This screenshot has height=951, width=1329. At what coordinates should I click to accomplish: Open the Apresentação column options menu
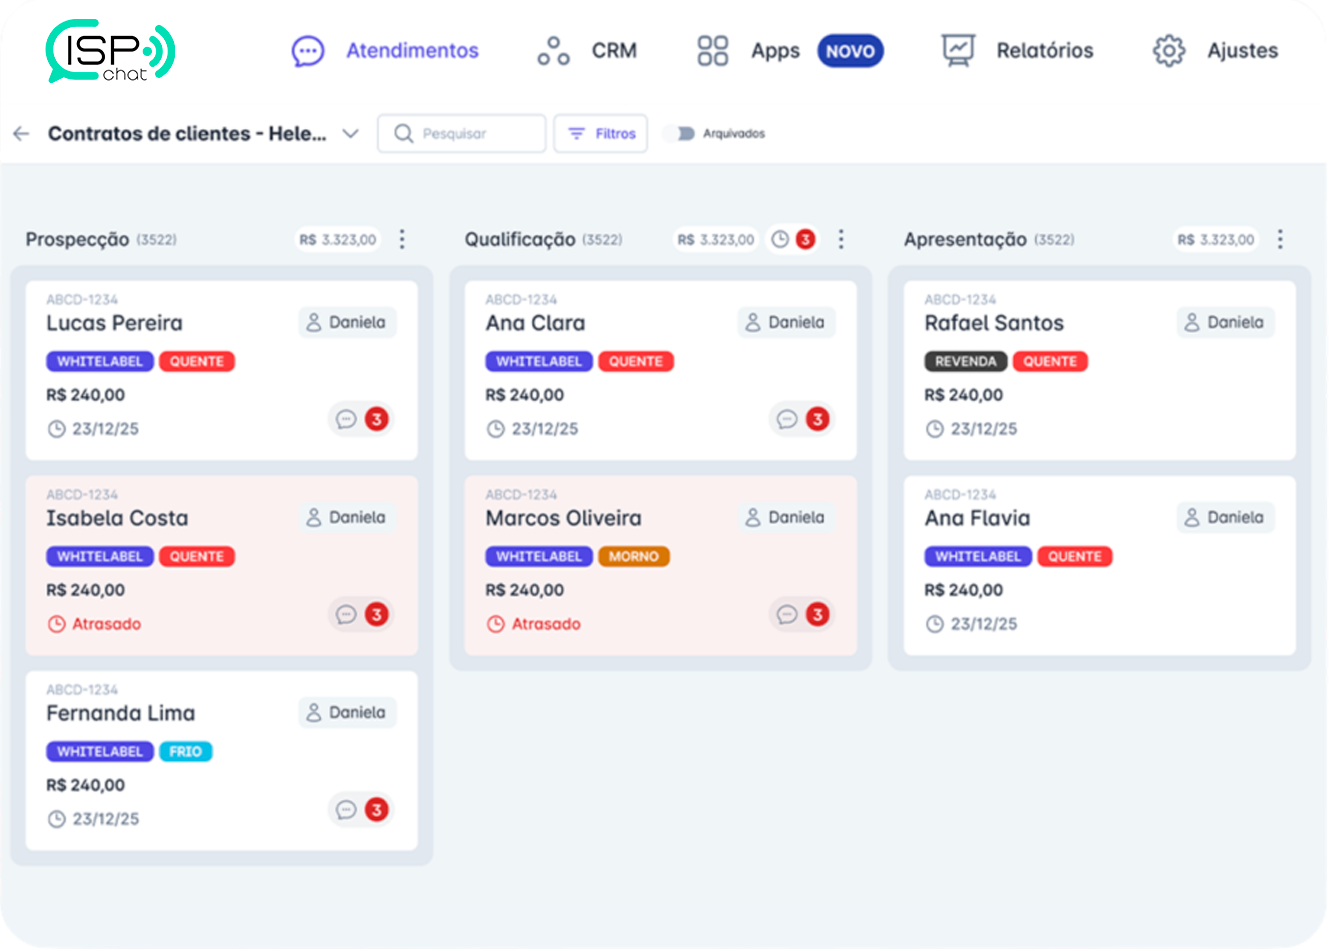pyautogui.click(x=1280, y=239)
